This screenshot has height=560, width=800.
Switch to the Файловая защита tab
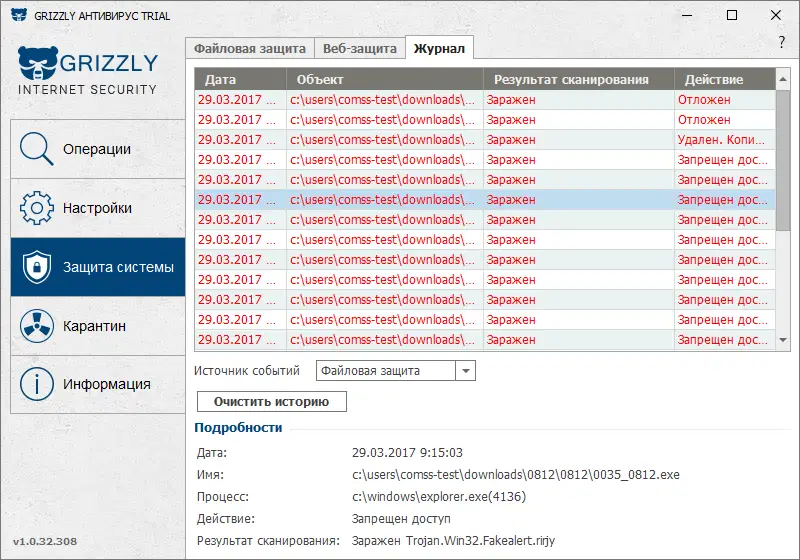pyautogui.click(x=250, y=48)
